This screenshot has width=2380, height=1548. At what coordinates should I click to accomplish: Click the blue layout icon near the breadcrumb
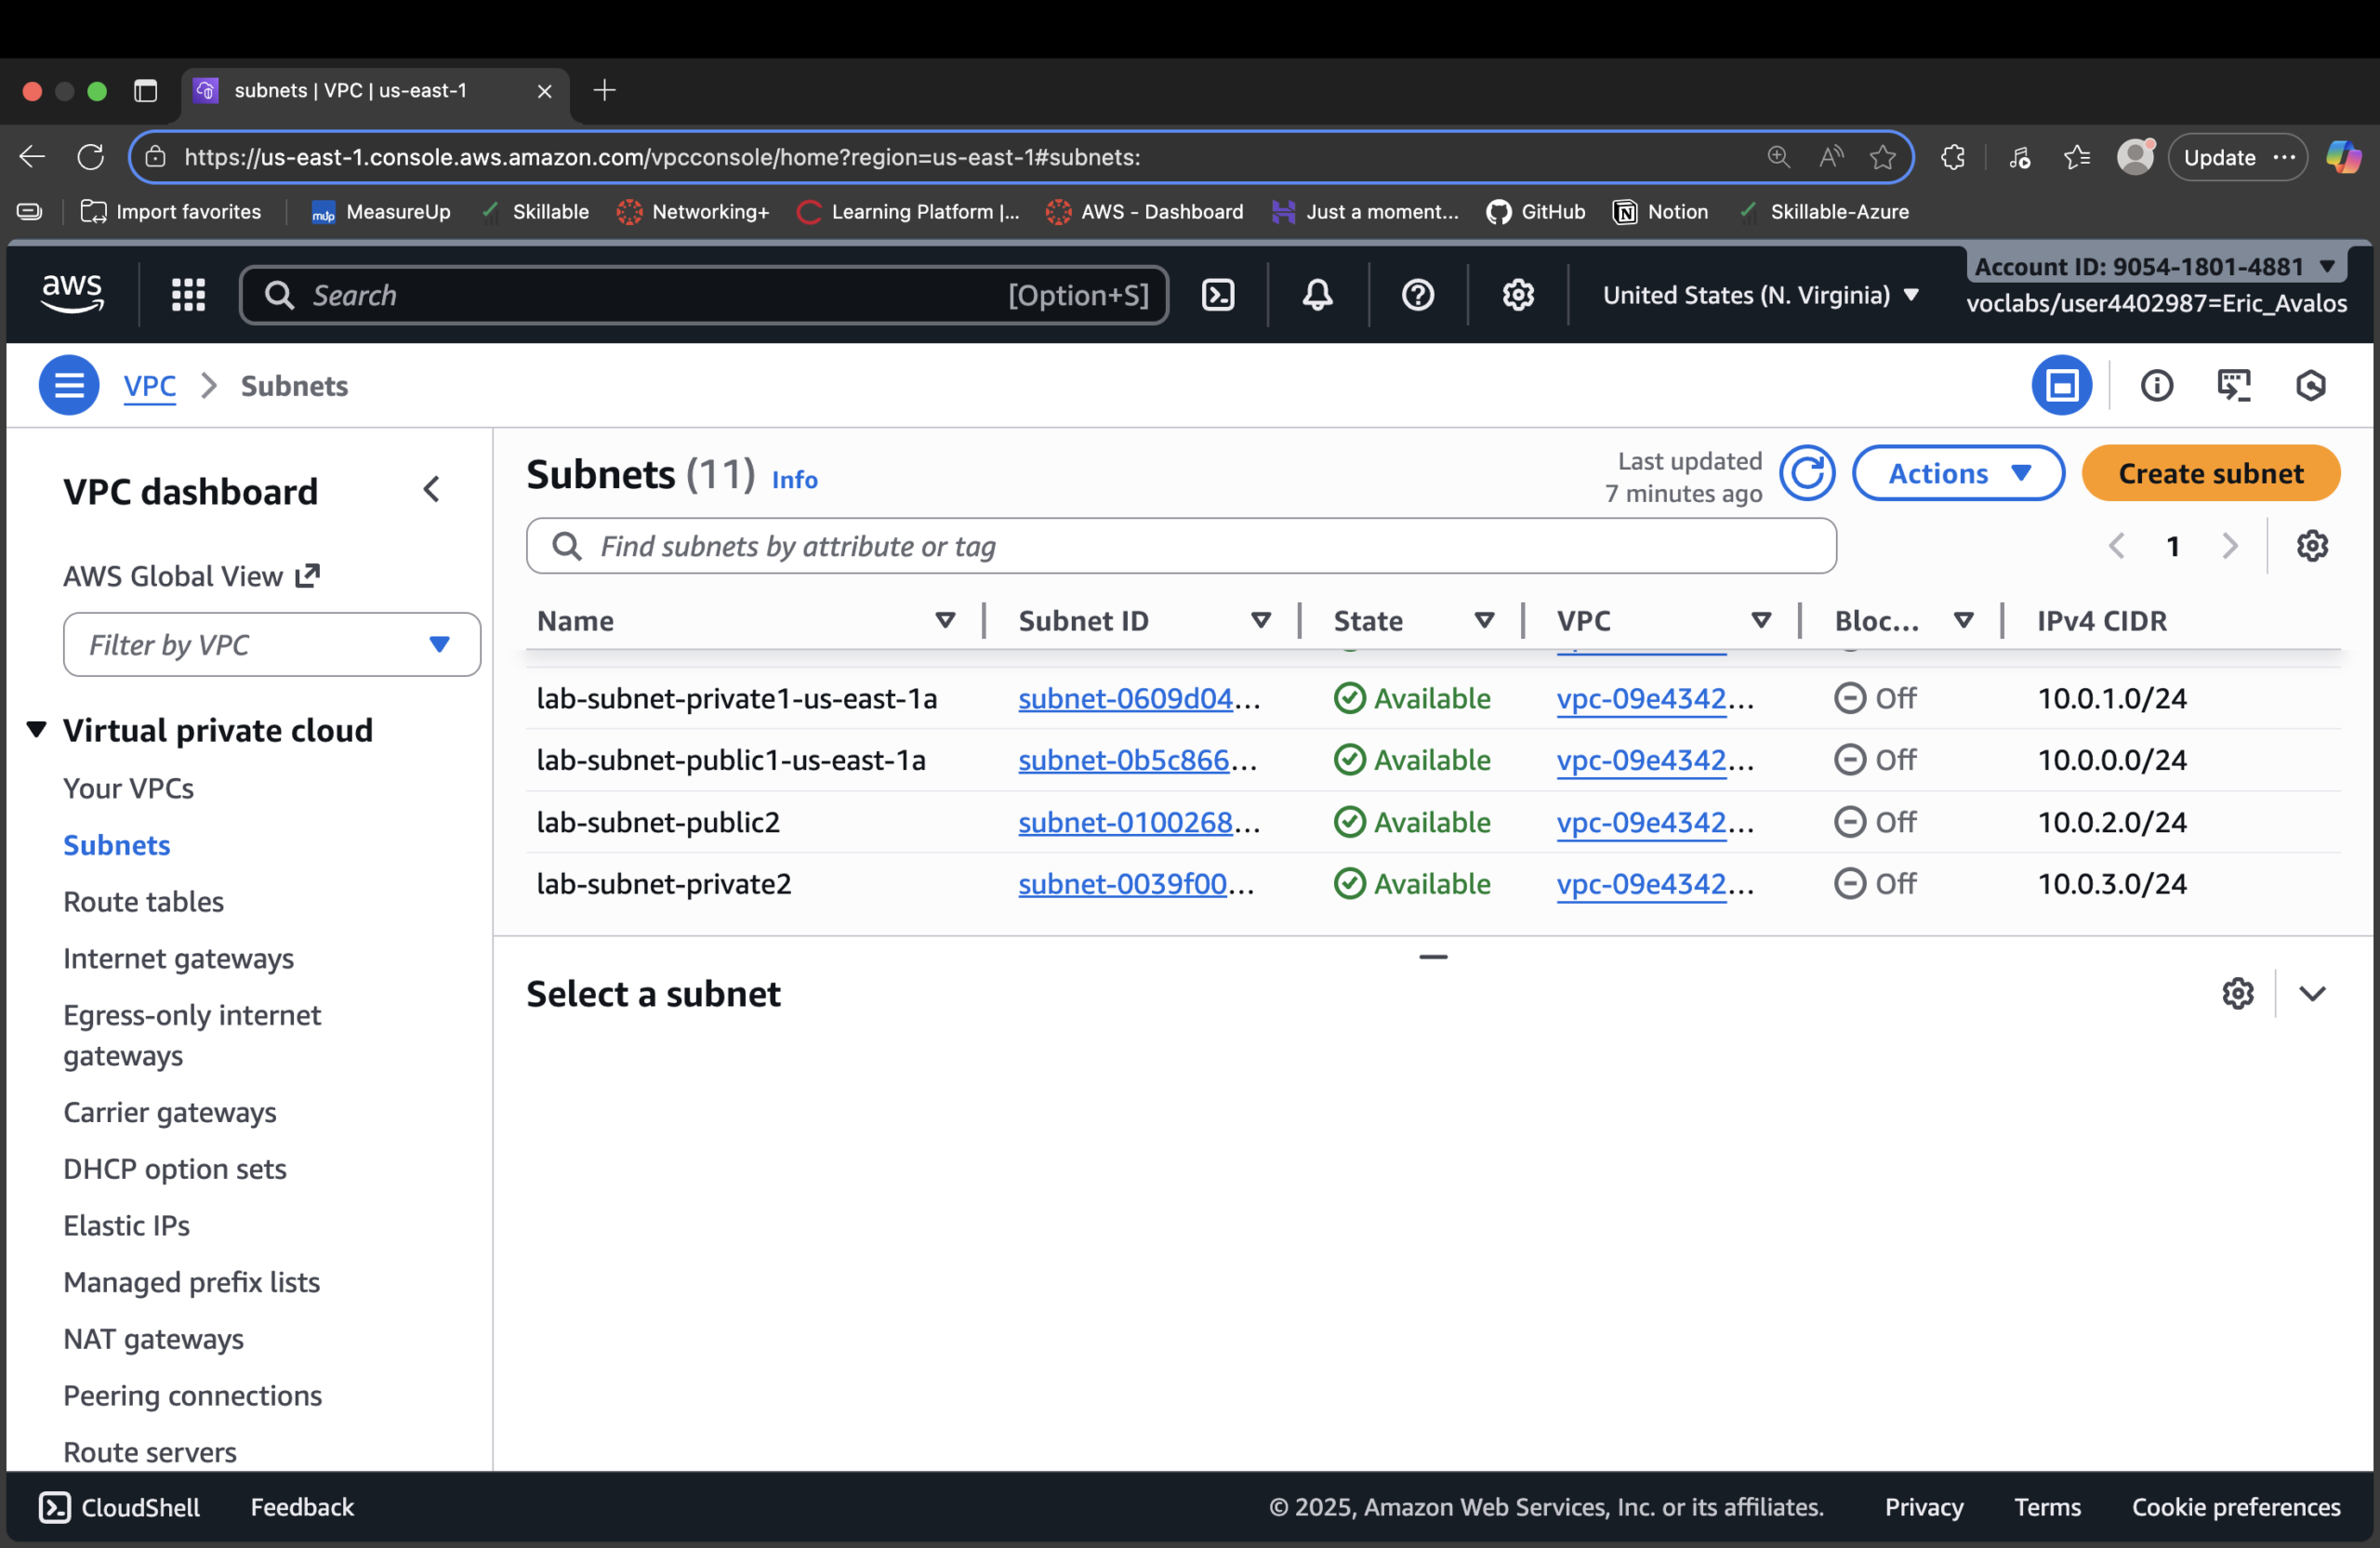[x=2062, y=384]
